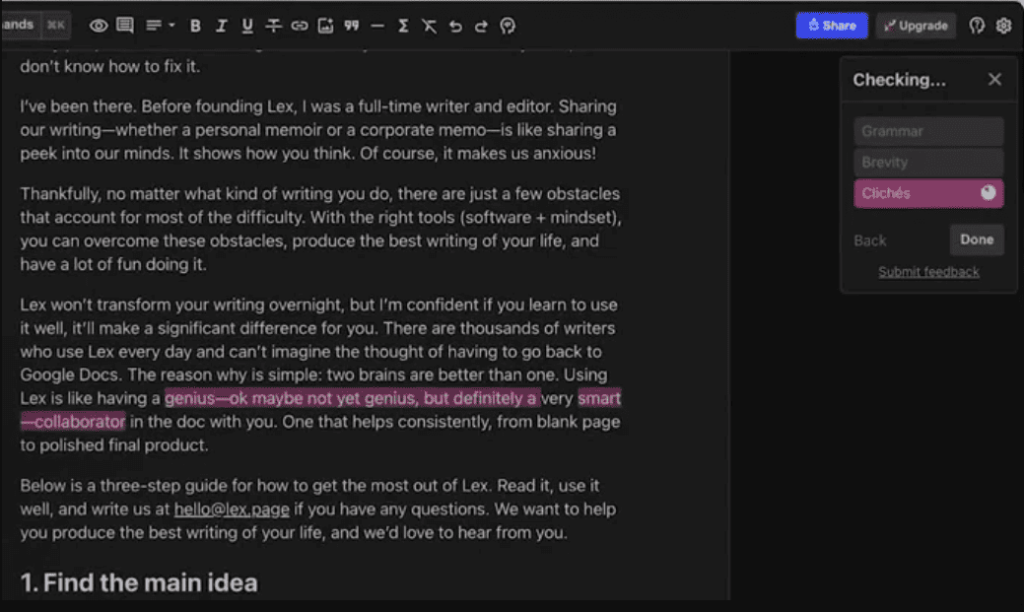
Task: Clear text formatting
Action: tap(429, 26)
